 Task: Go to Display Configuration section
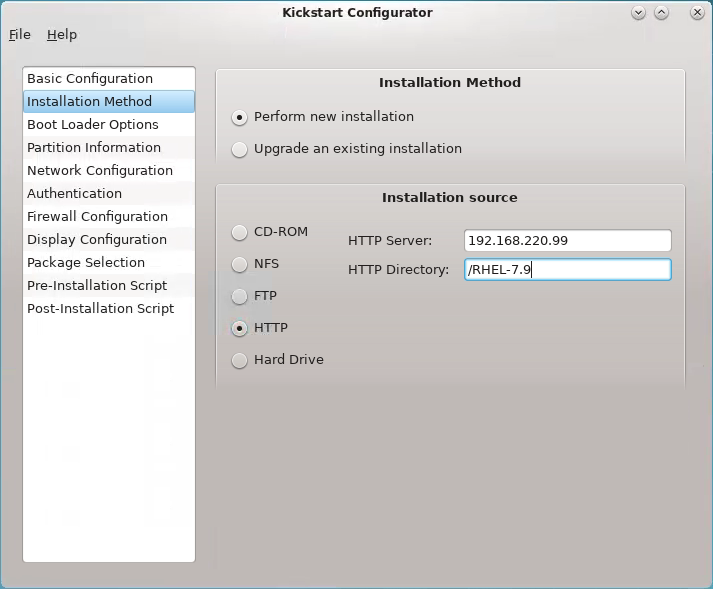point(109,239)
